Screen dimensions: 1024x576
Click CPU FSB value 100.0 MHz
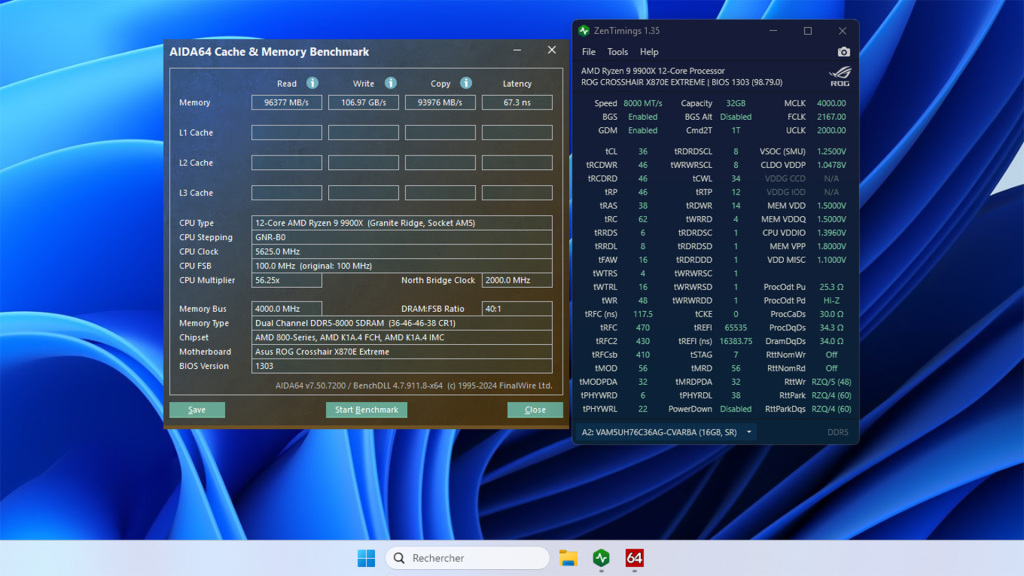[x=402, y=266]
